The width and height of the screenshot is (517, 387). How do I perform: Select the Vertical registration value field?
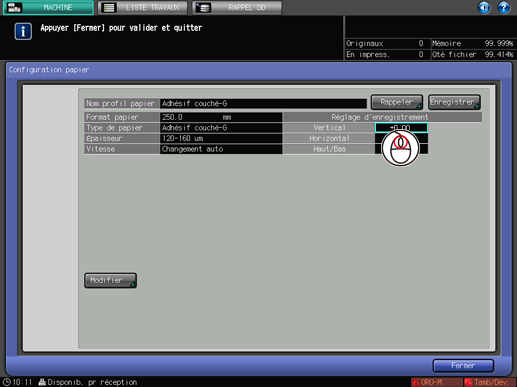pyautogui.click(x=401, y=128)
